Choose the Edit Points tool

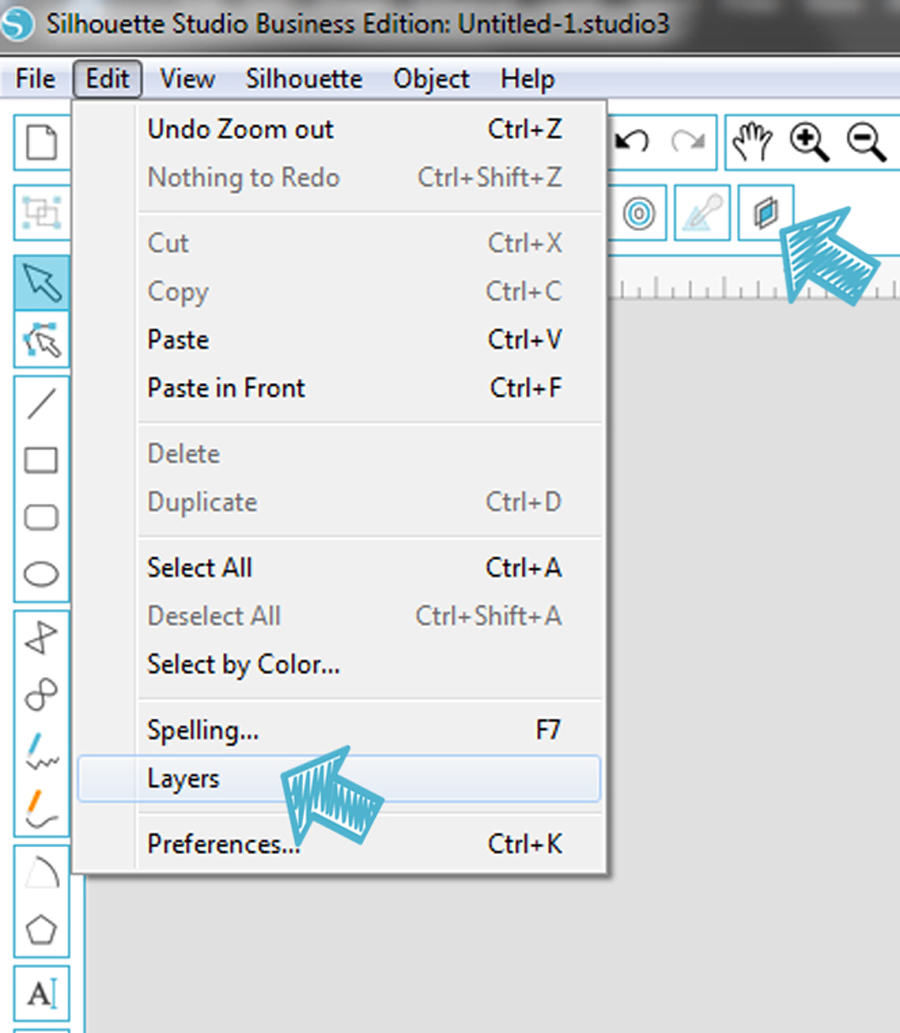click(x=42, y=340)
